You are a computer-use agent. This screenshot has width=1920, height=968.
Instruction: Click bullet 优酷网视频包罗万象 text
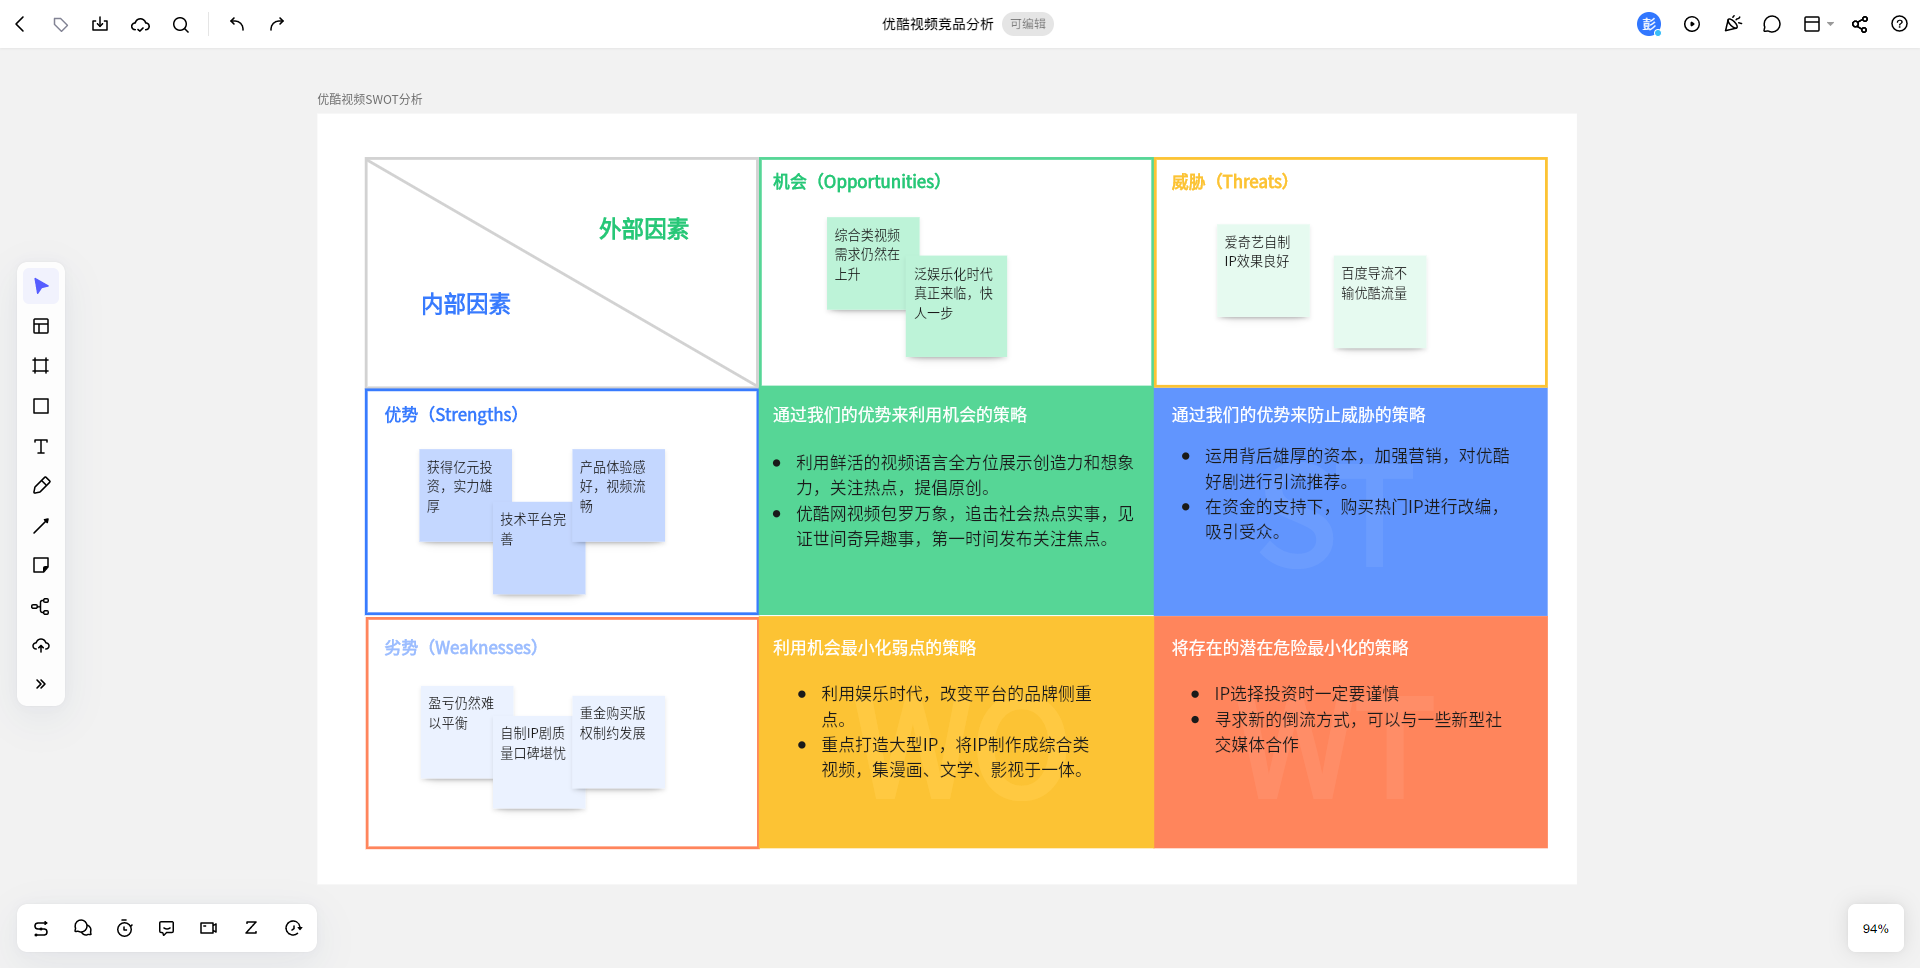pyautogui.click(x=964, y=526)
